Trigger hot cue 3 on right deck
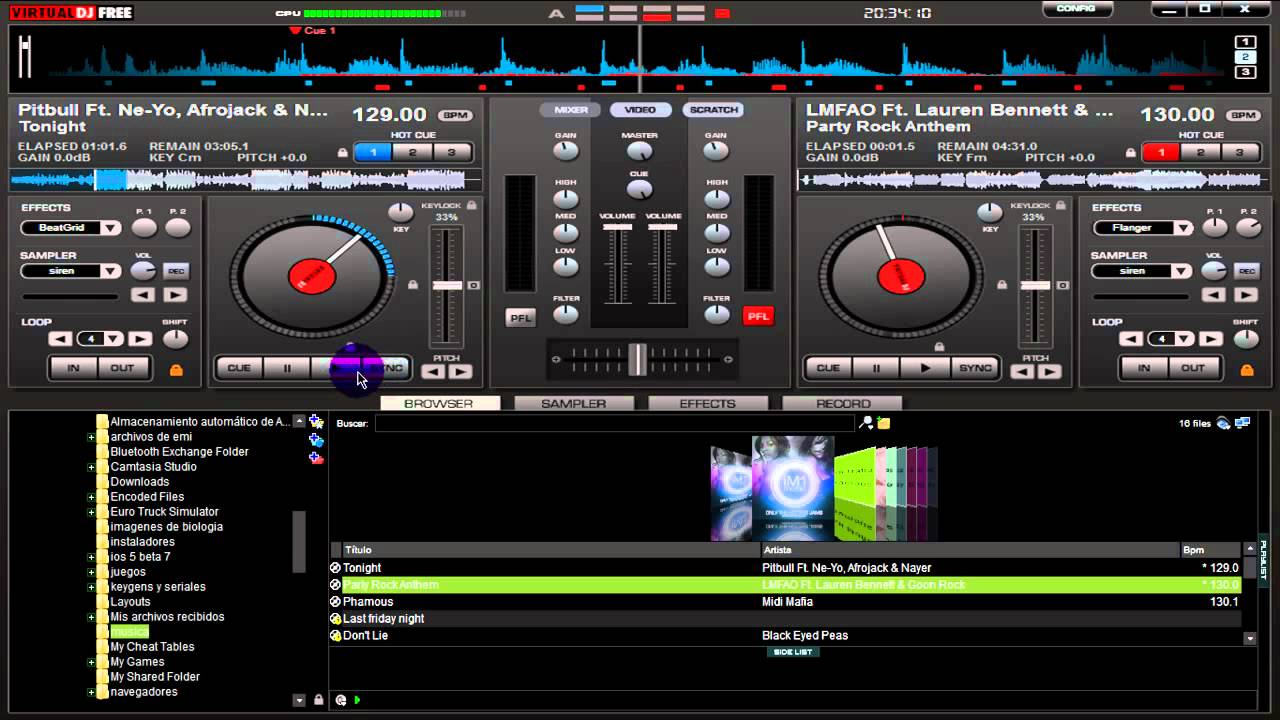Screen dimensions: 1280x720 [1239, 153]
